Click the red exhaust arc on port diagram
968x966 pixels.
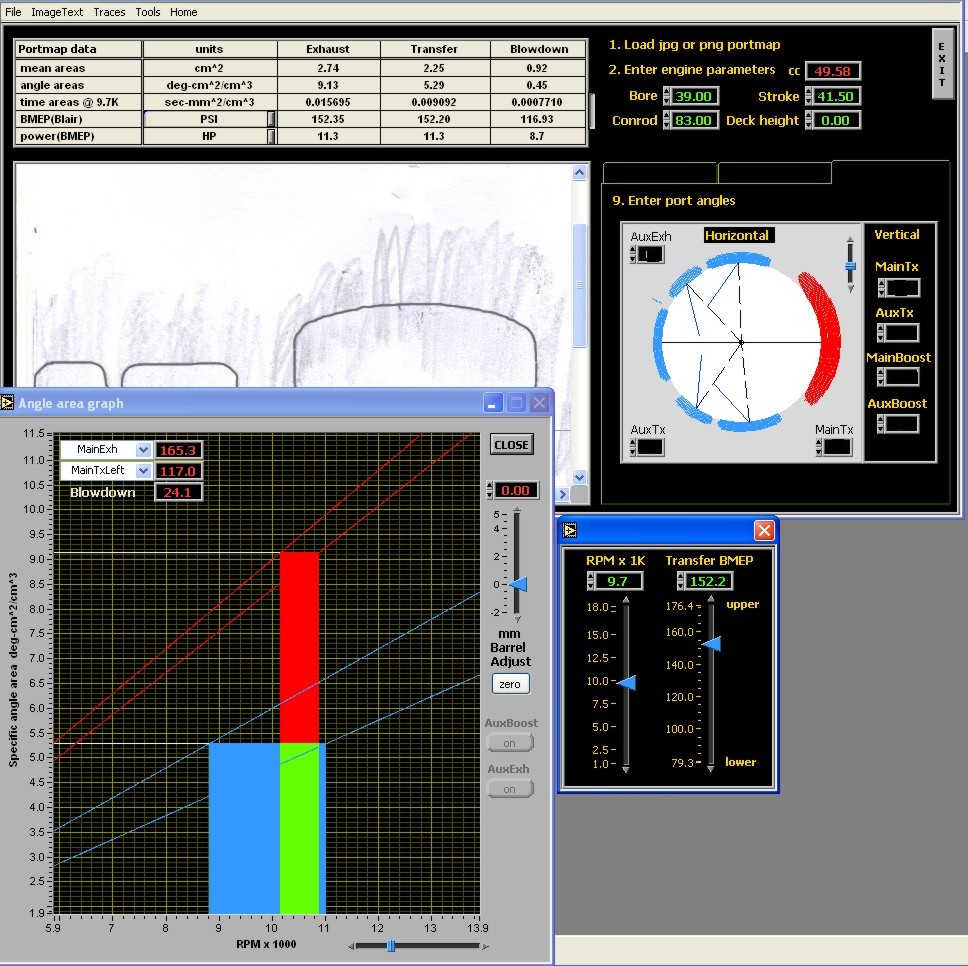click(826, 339)
